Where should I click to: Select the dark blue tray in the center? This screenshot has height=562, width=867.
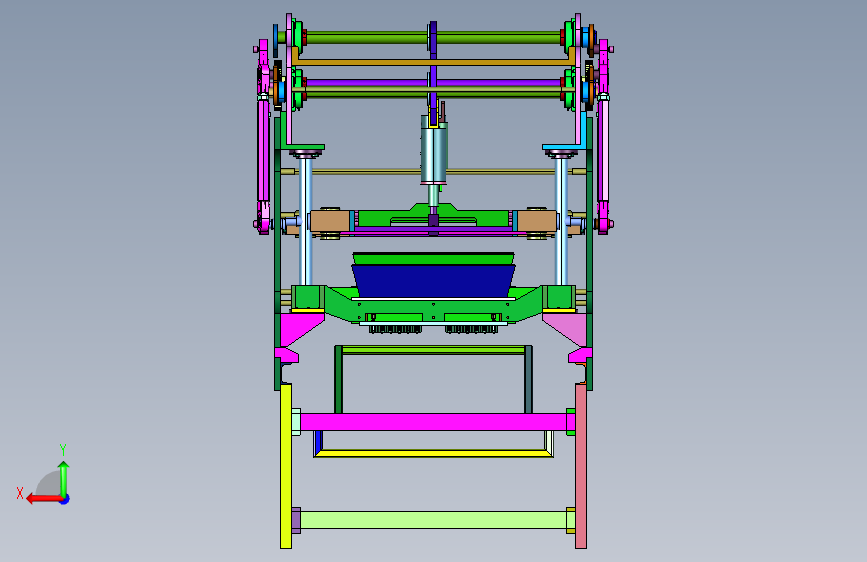pos(434,281)
